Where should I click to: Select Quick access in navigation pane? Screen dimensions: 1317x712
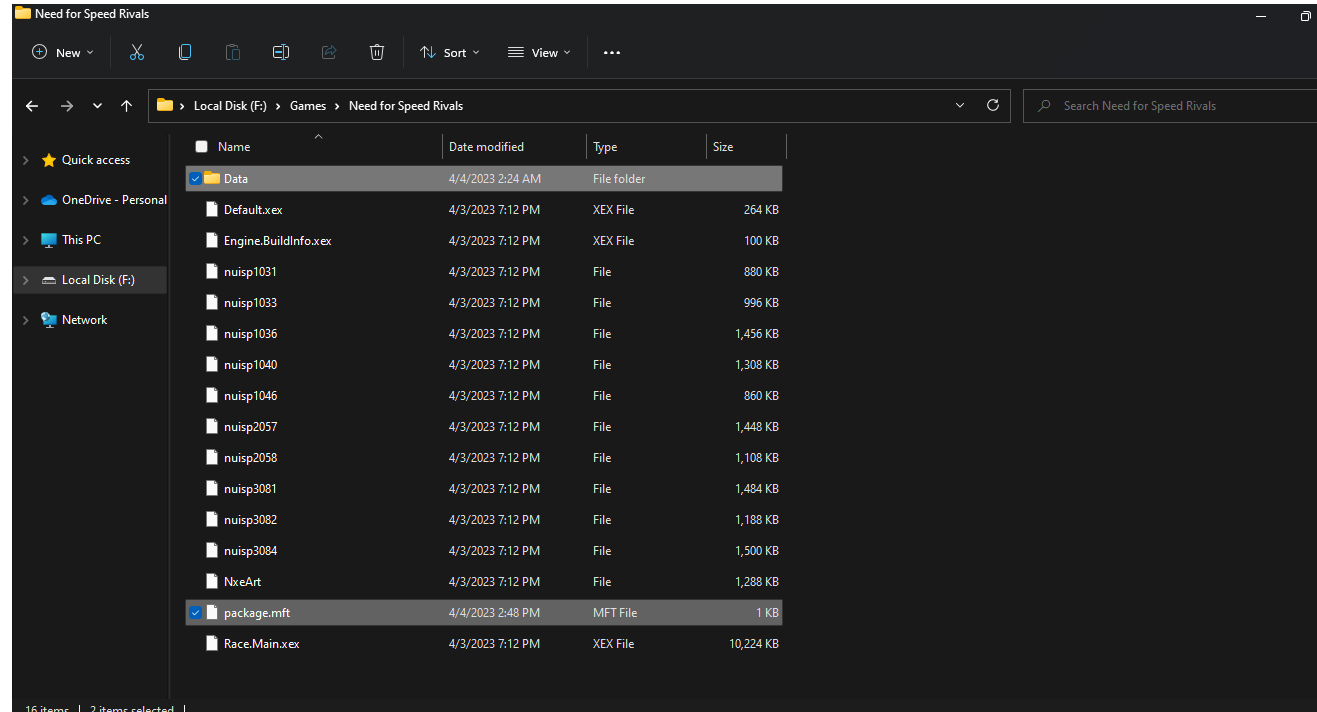(x=96, y=160)
